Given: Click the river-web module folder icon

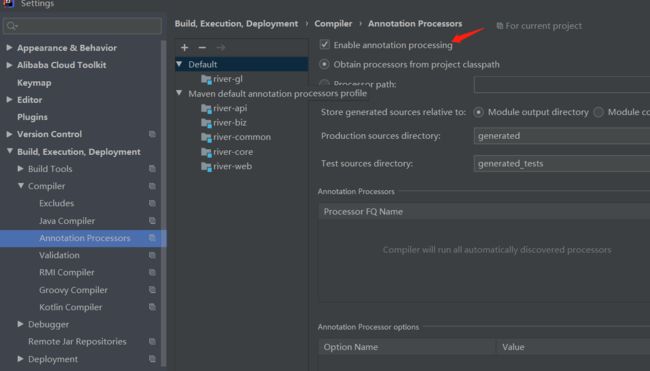Looking at the screenshot, I should pyautogui.click(x=206, y=166).
